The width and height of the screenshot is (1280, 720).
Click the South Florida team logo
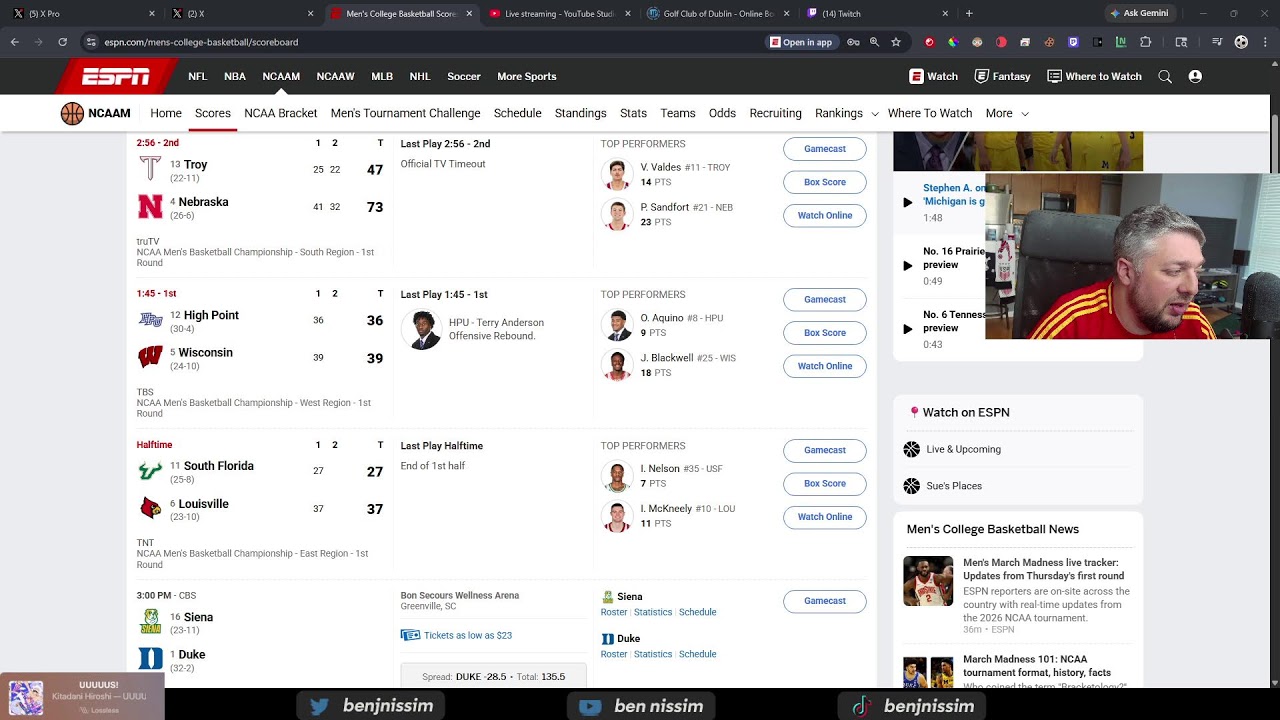tap(150, 471)
